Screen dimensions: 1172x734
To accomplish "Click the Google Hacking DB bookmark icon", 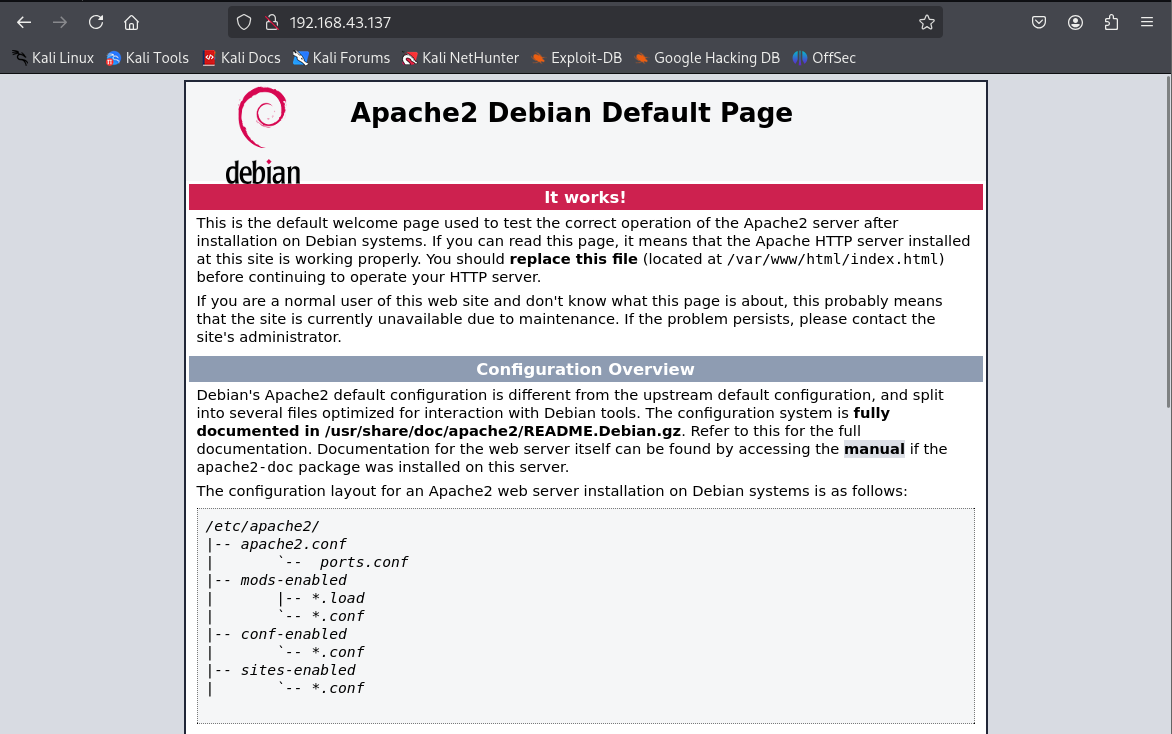I will (x=641, y=58).
